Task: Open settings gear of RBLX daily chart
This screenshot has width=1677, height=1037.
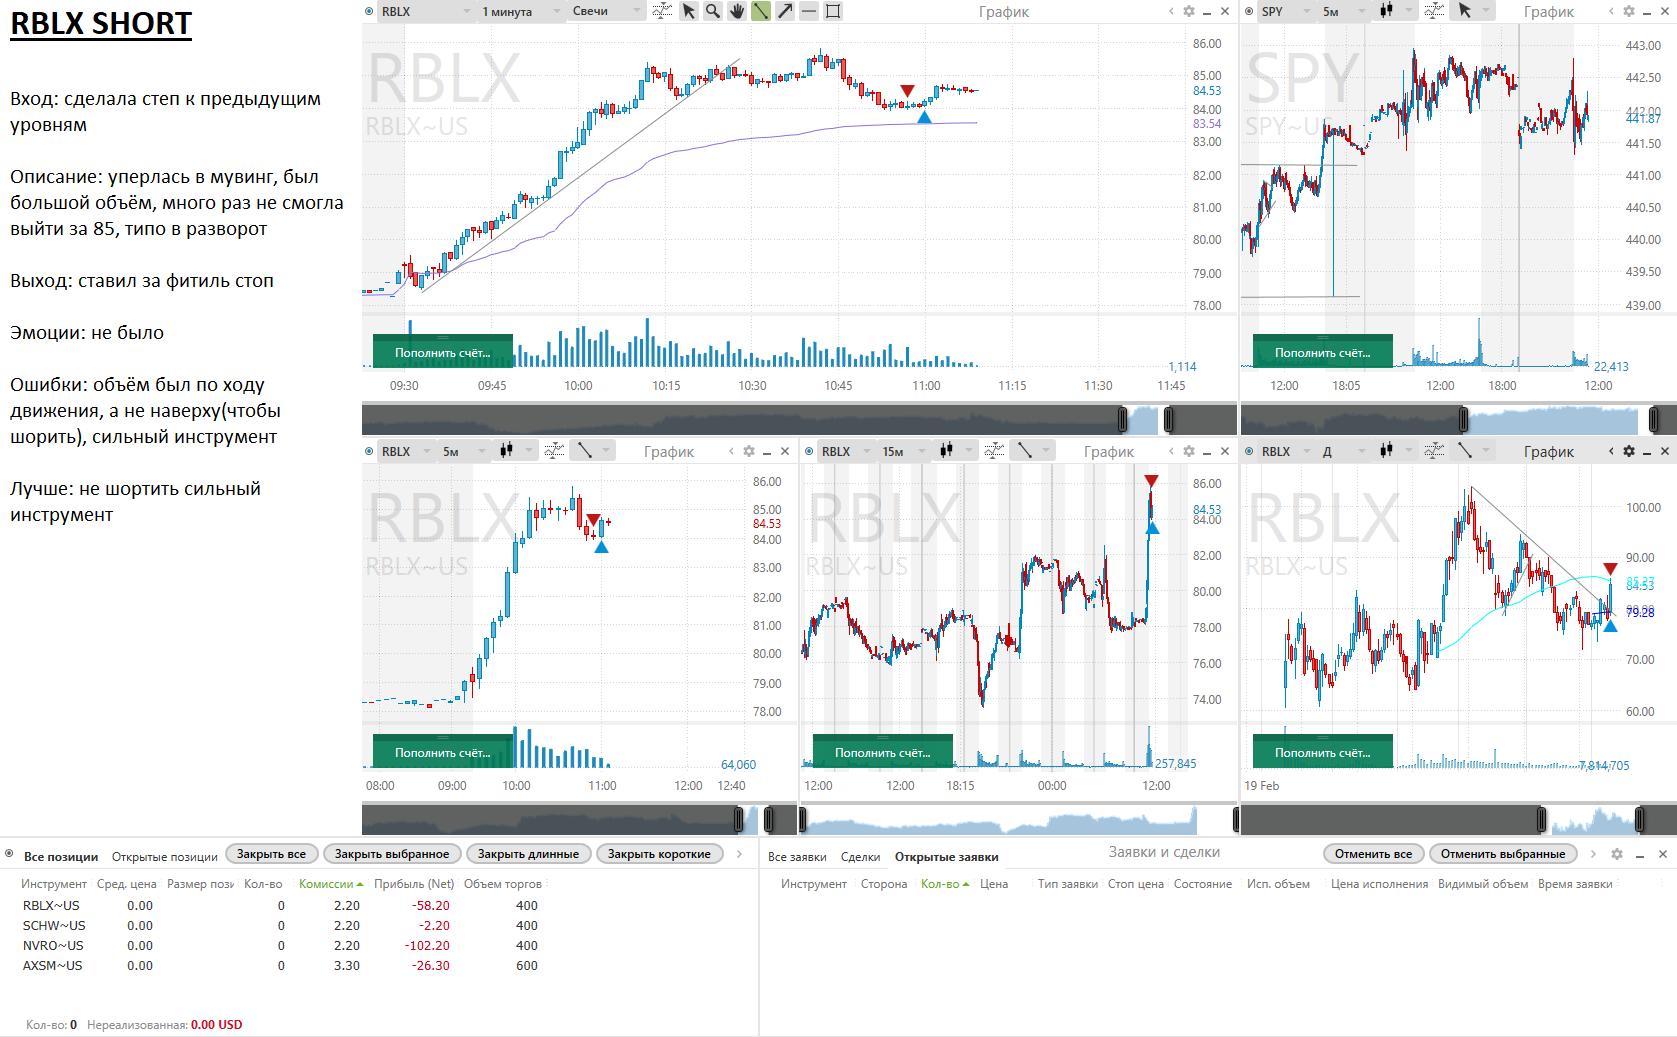Action: (x=1629, y=451)
